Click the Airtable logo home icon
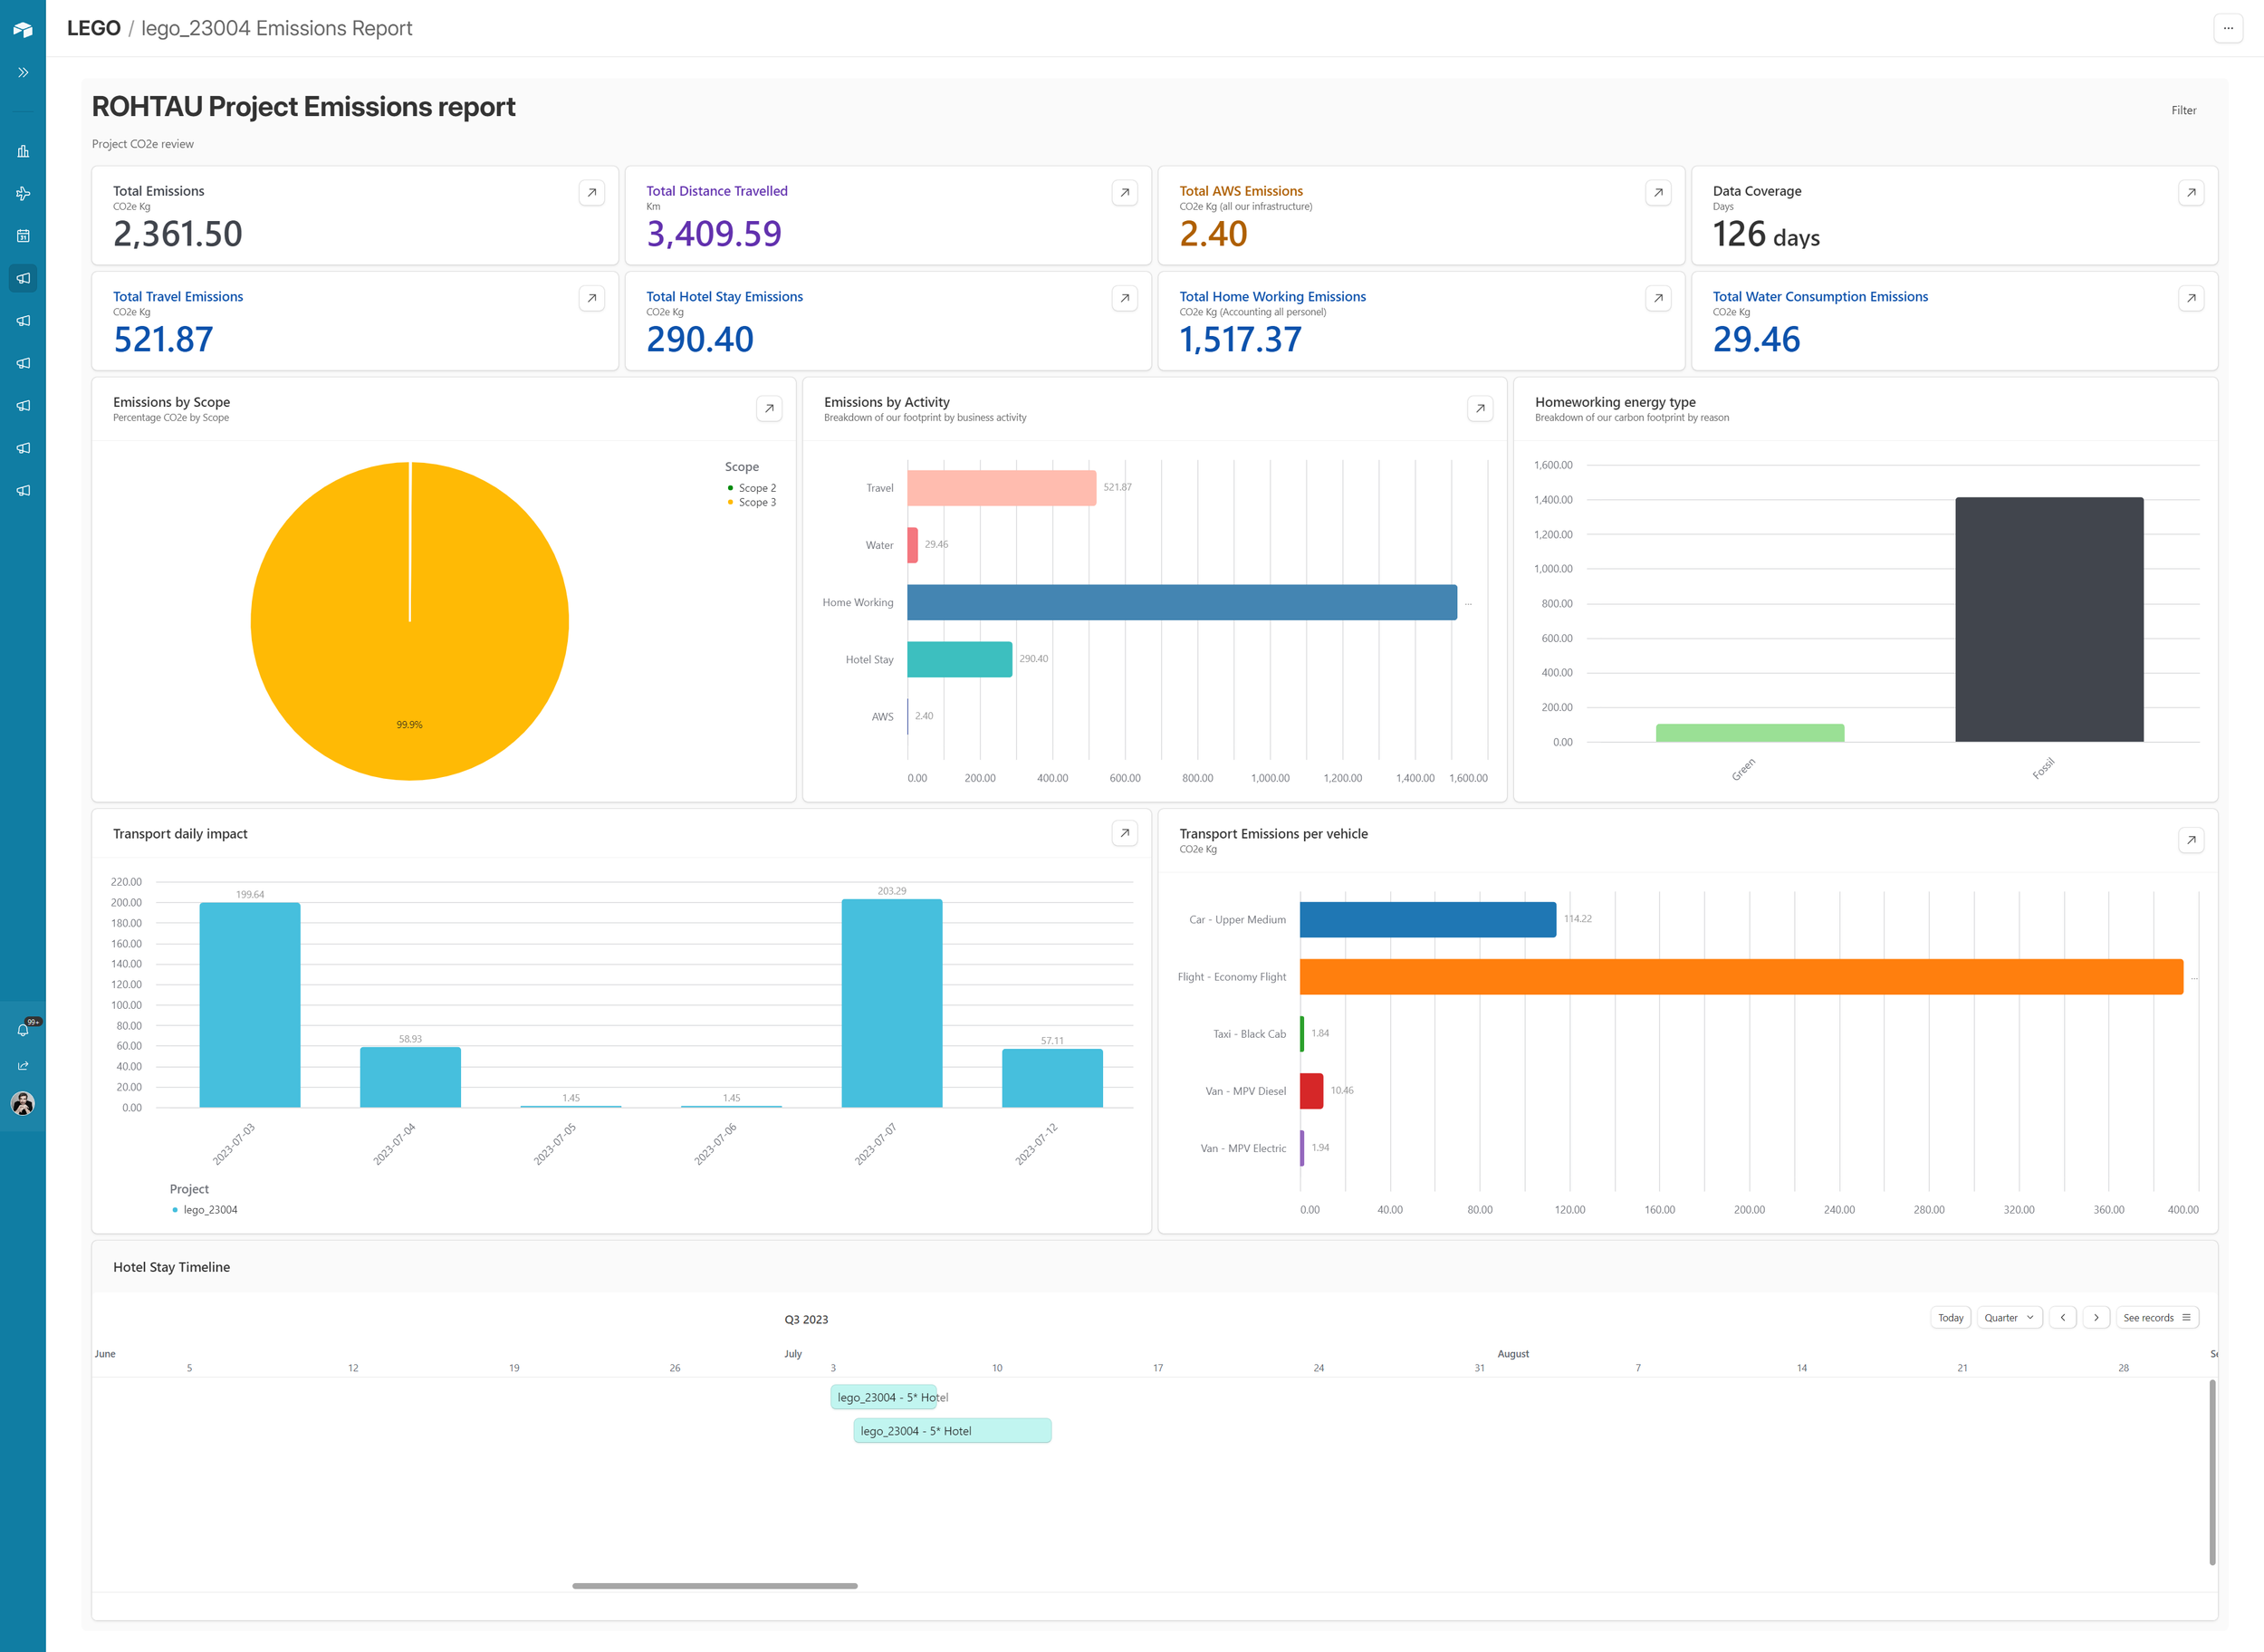The image size is (2264, 1652). point(23,29)
